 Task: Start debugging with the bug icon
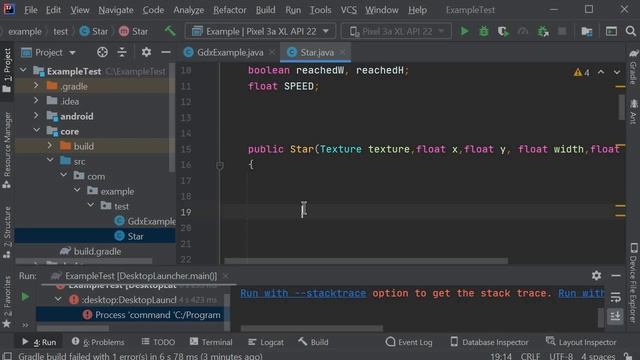tap(484, 31)
